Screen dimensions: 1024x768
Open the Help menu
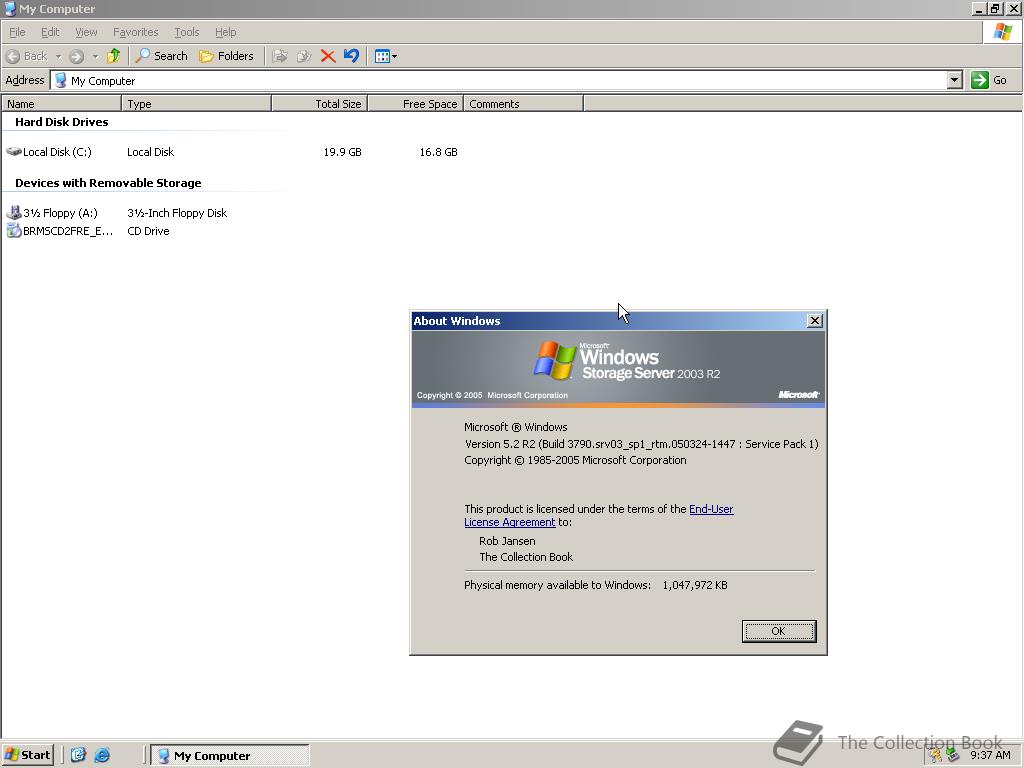click(x=225, y=32)
